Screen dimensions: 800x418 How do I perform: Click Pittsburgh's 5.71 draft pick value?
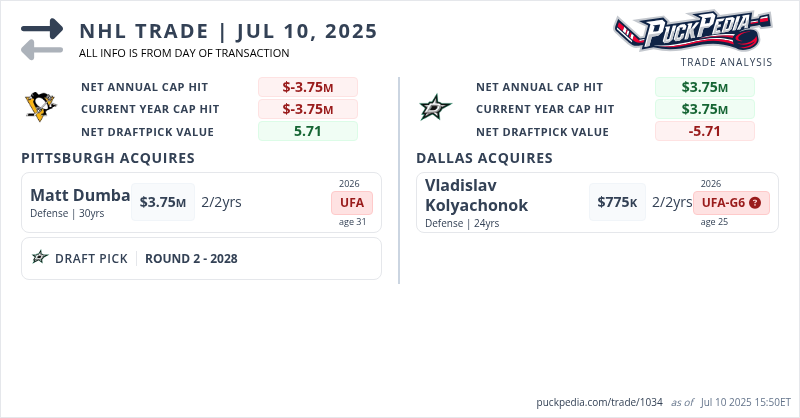point(307,131)
